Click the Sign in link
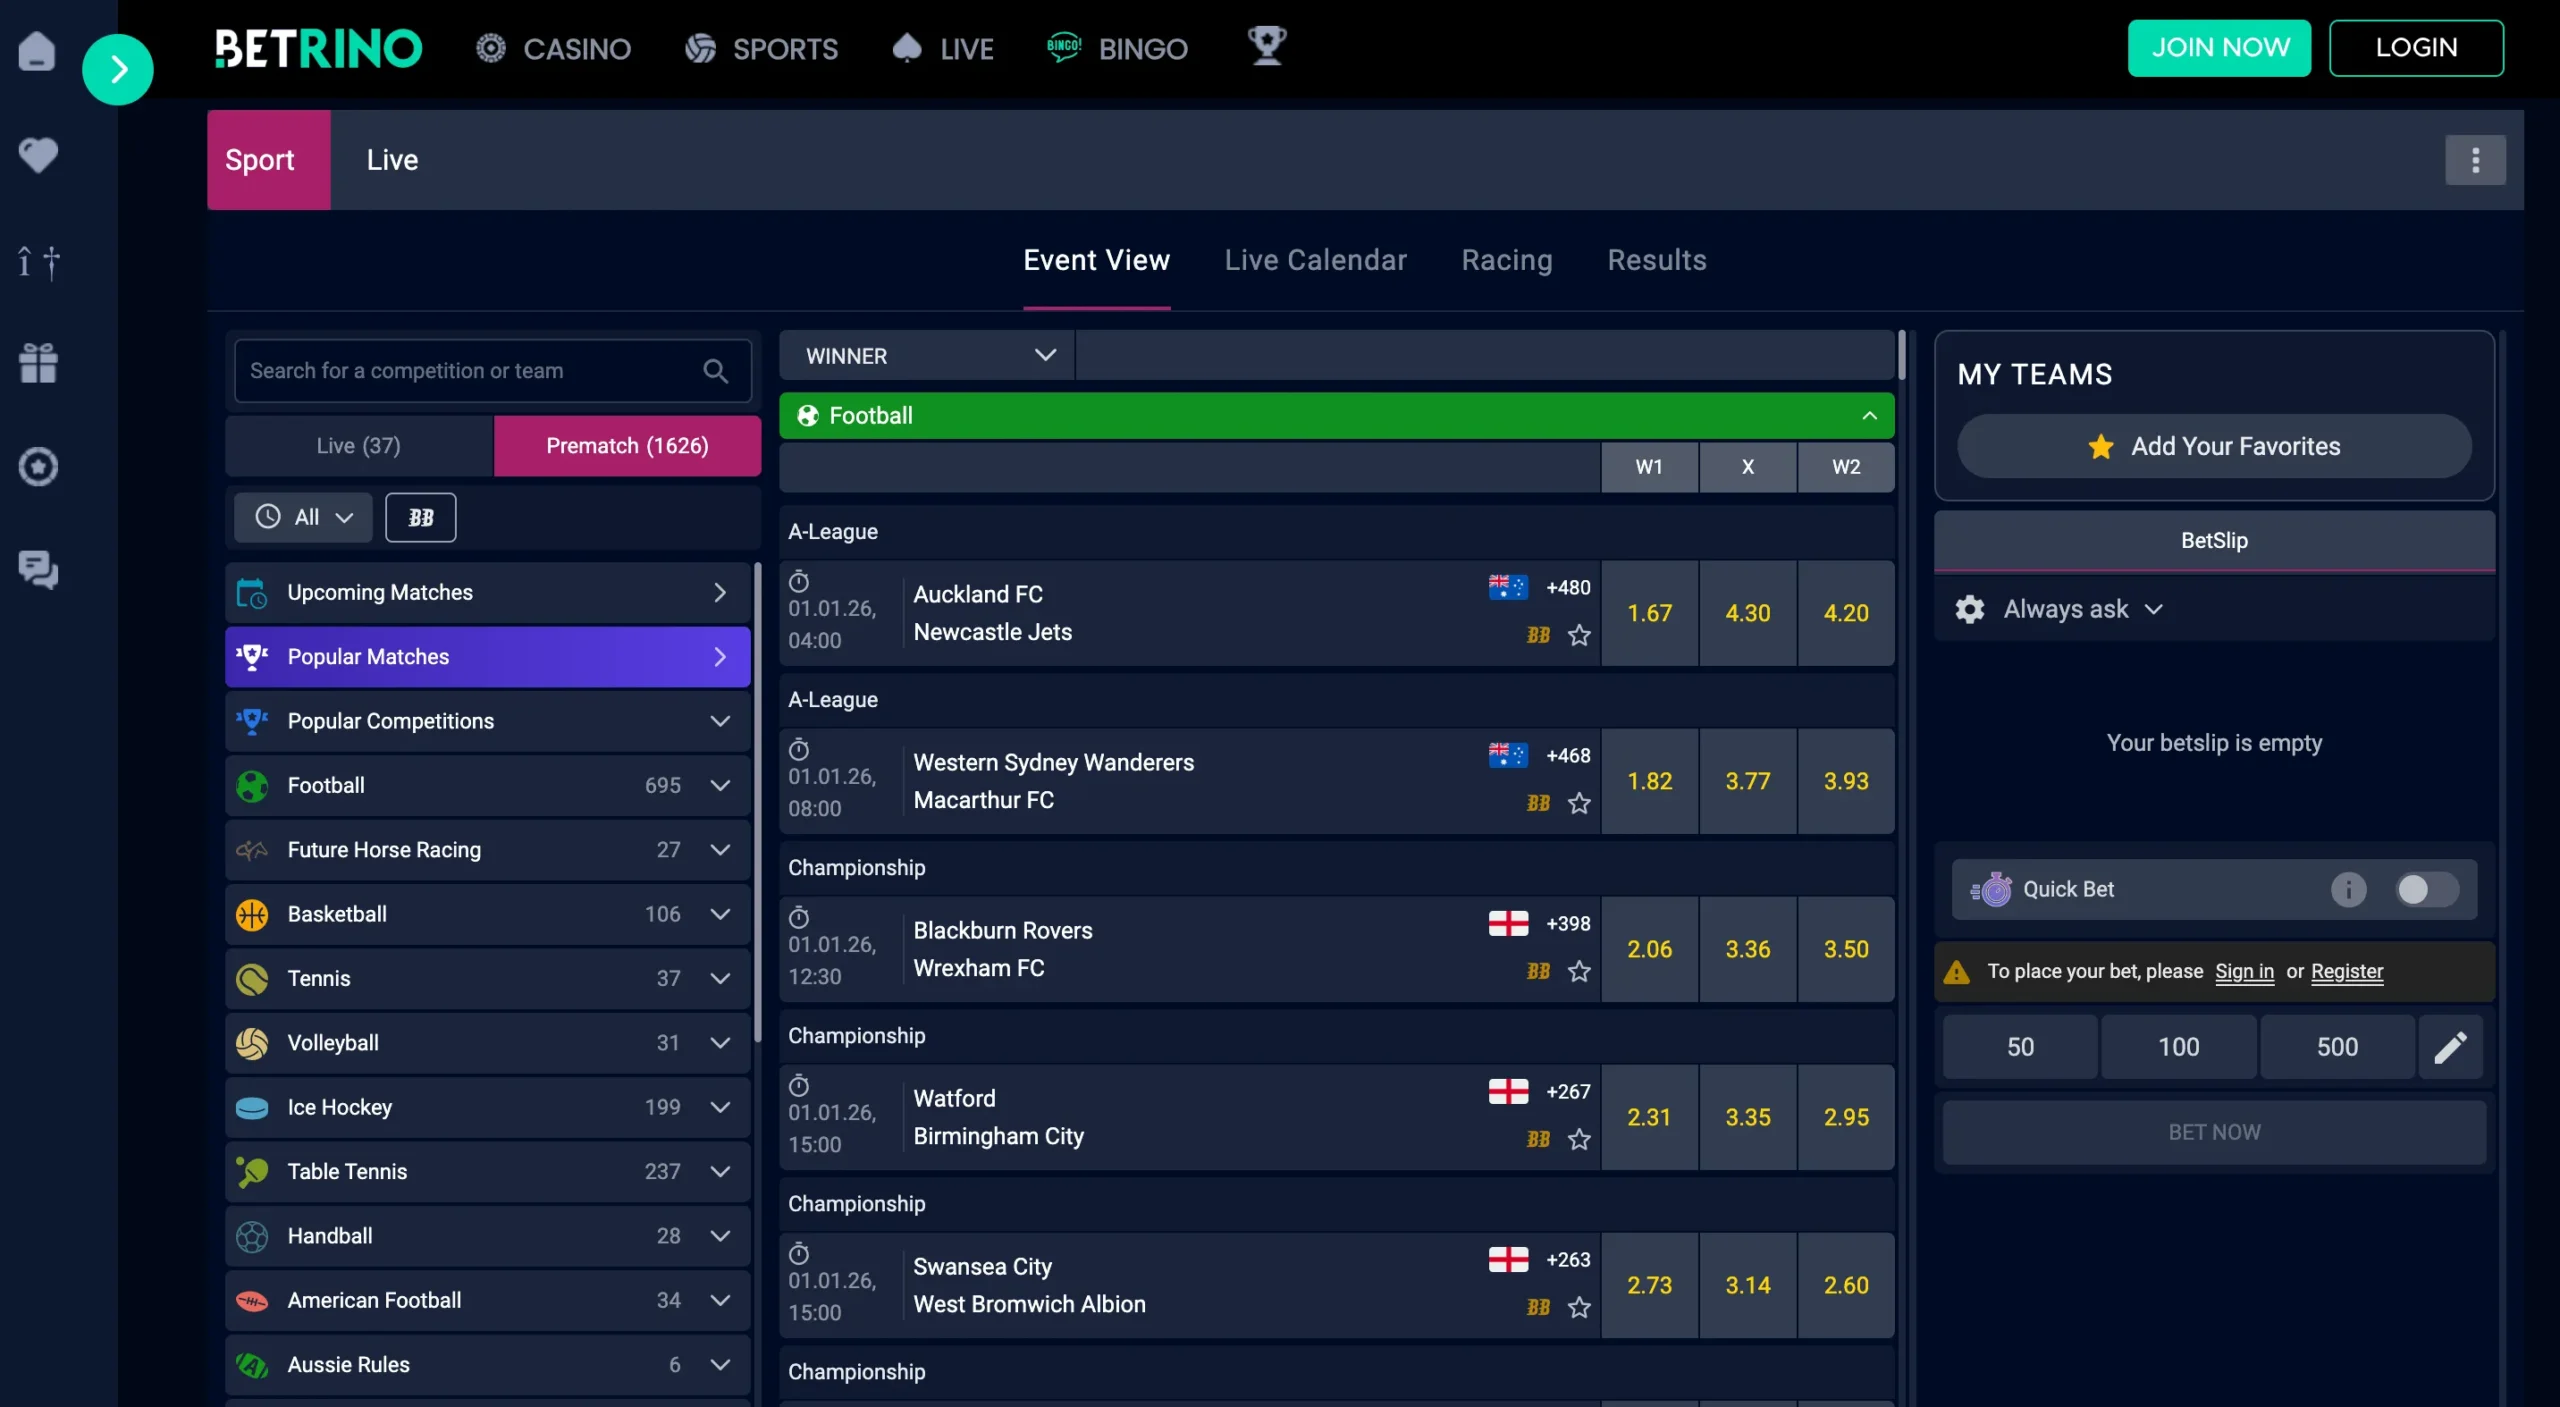This screenshot has height=1407, width=2560. [x=2243, y=971]
